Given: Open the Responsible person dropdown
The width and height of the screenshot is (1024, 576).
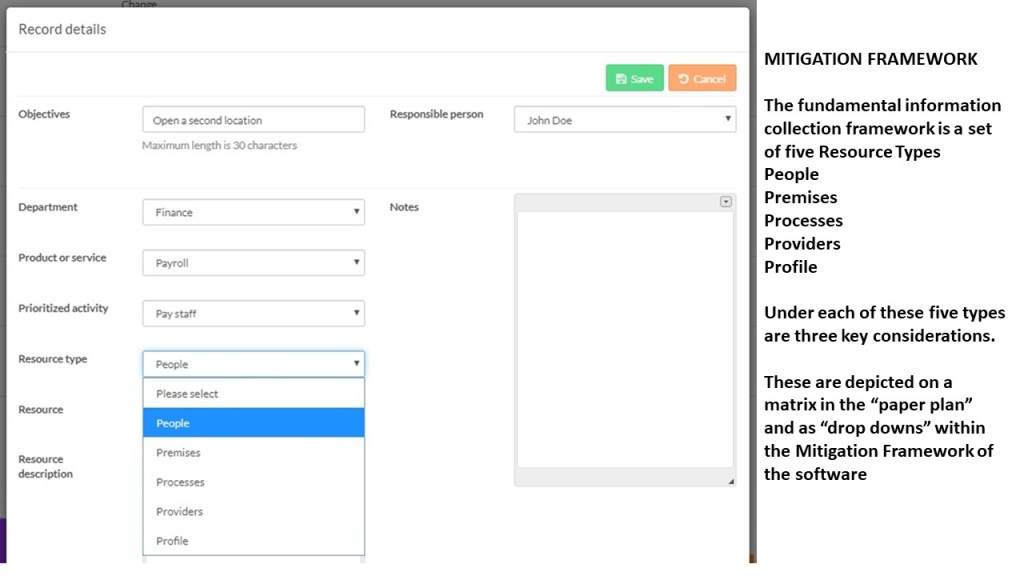Looking at the screenshot, I should coord(624,120).
